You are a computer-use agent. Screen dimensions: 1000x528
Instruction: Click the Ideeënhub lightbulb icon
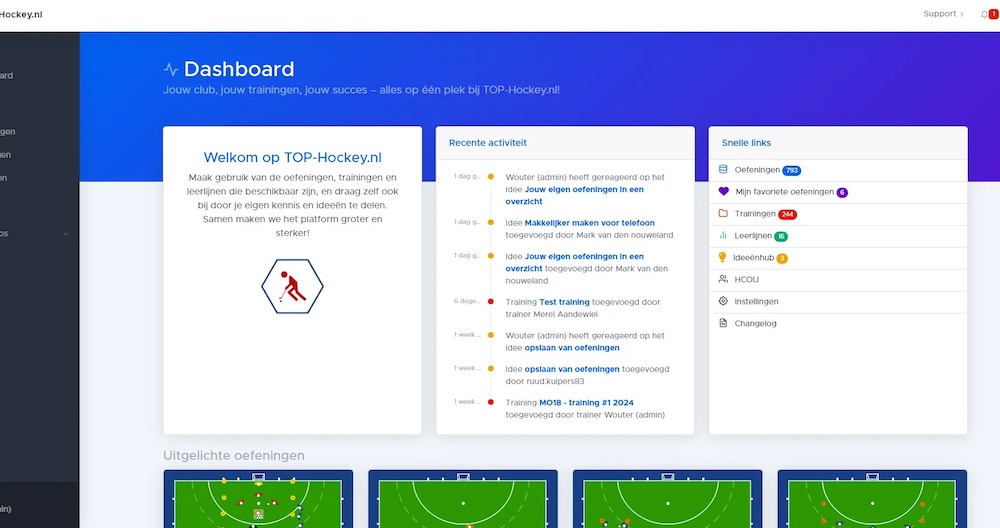(x=724, y=257)
